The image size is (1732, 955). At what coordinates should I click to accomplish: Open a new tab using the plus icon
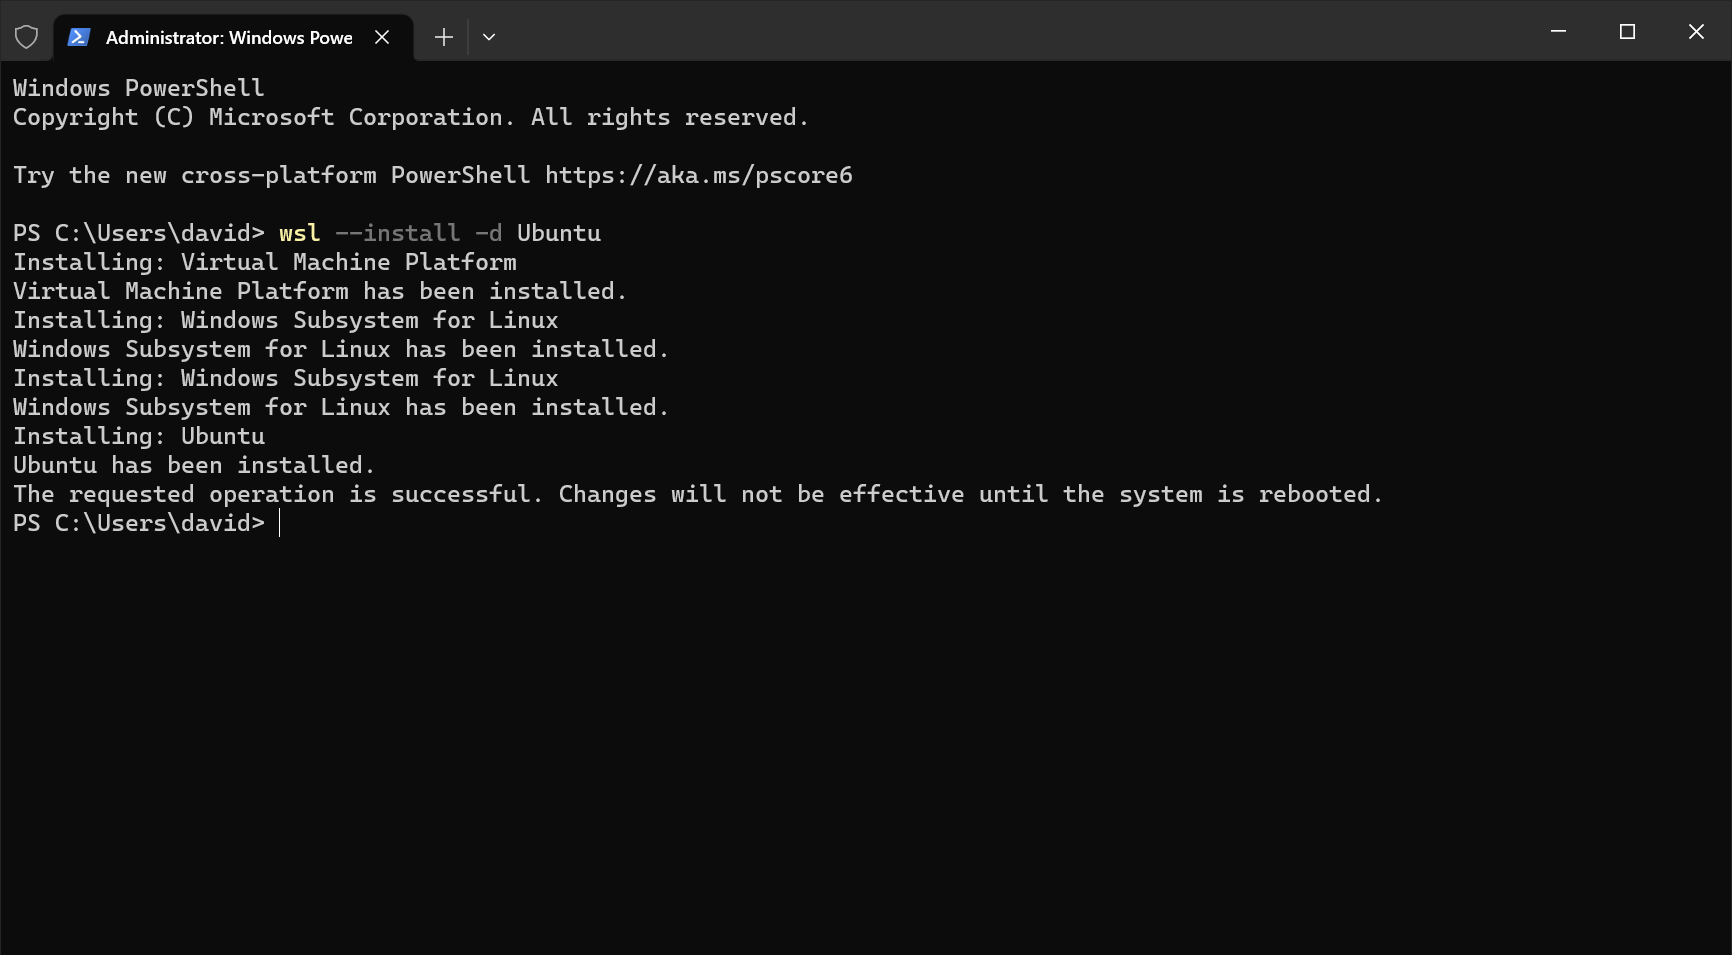(443, 36)
